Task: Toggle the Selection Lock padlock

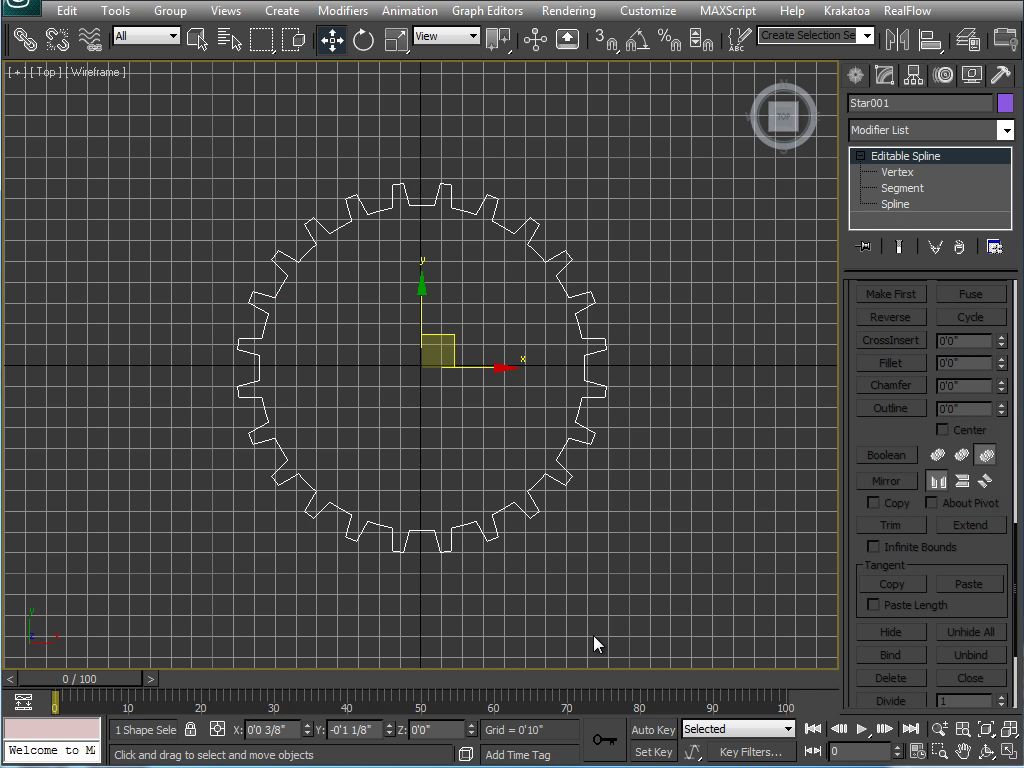Action: coord(190,729)
